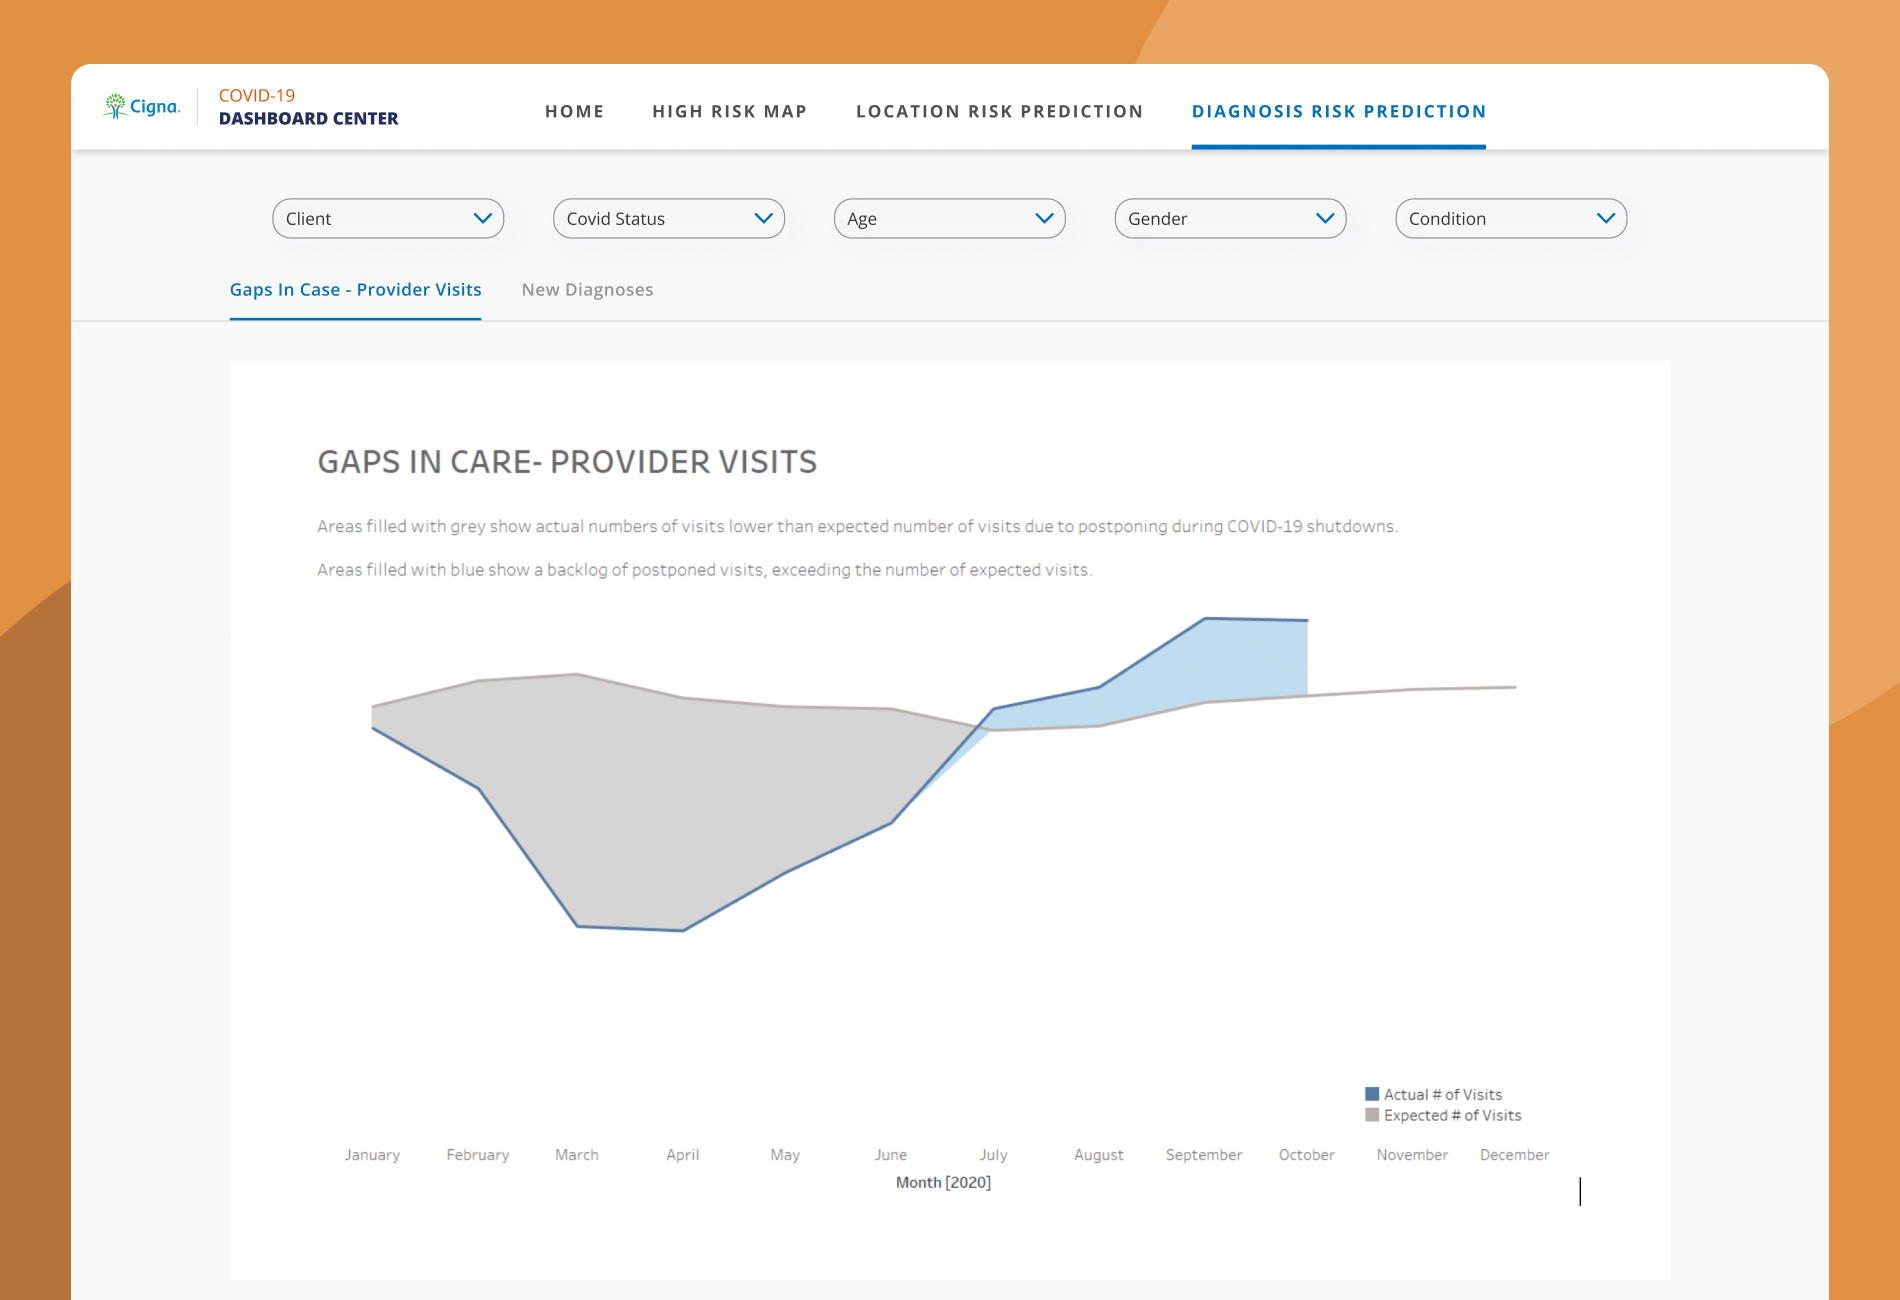
Task: Expand the Gender filter chevron
Action: [1325, 218]
